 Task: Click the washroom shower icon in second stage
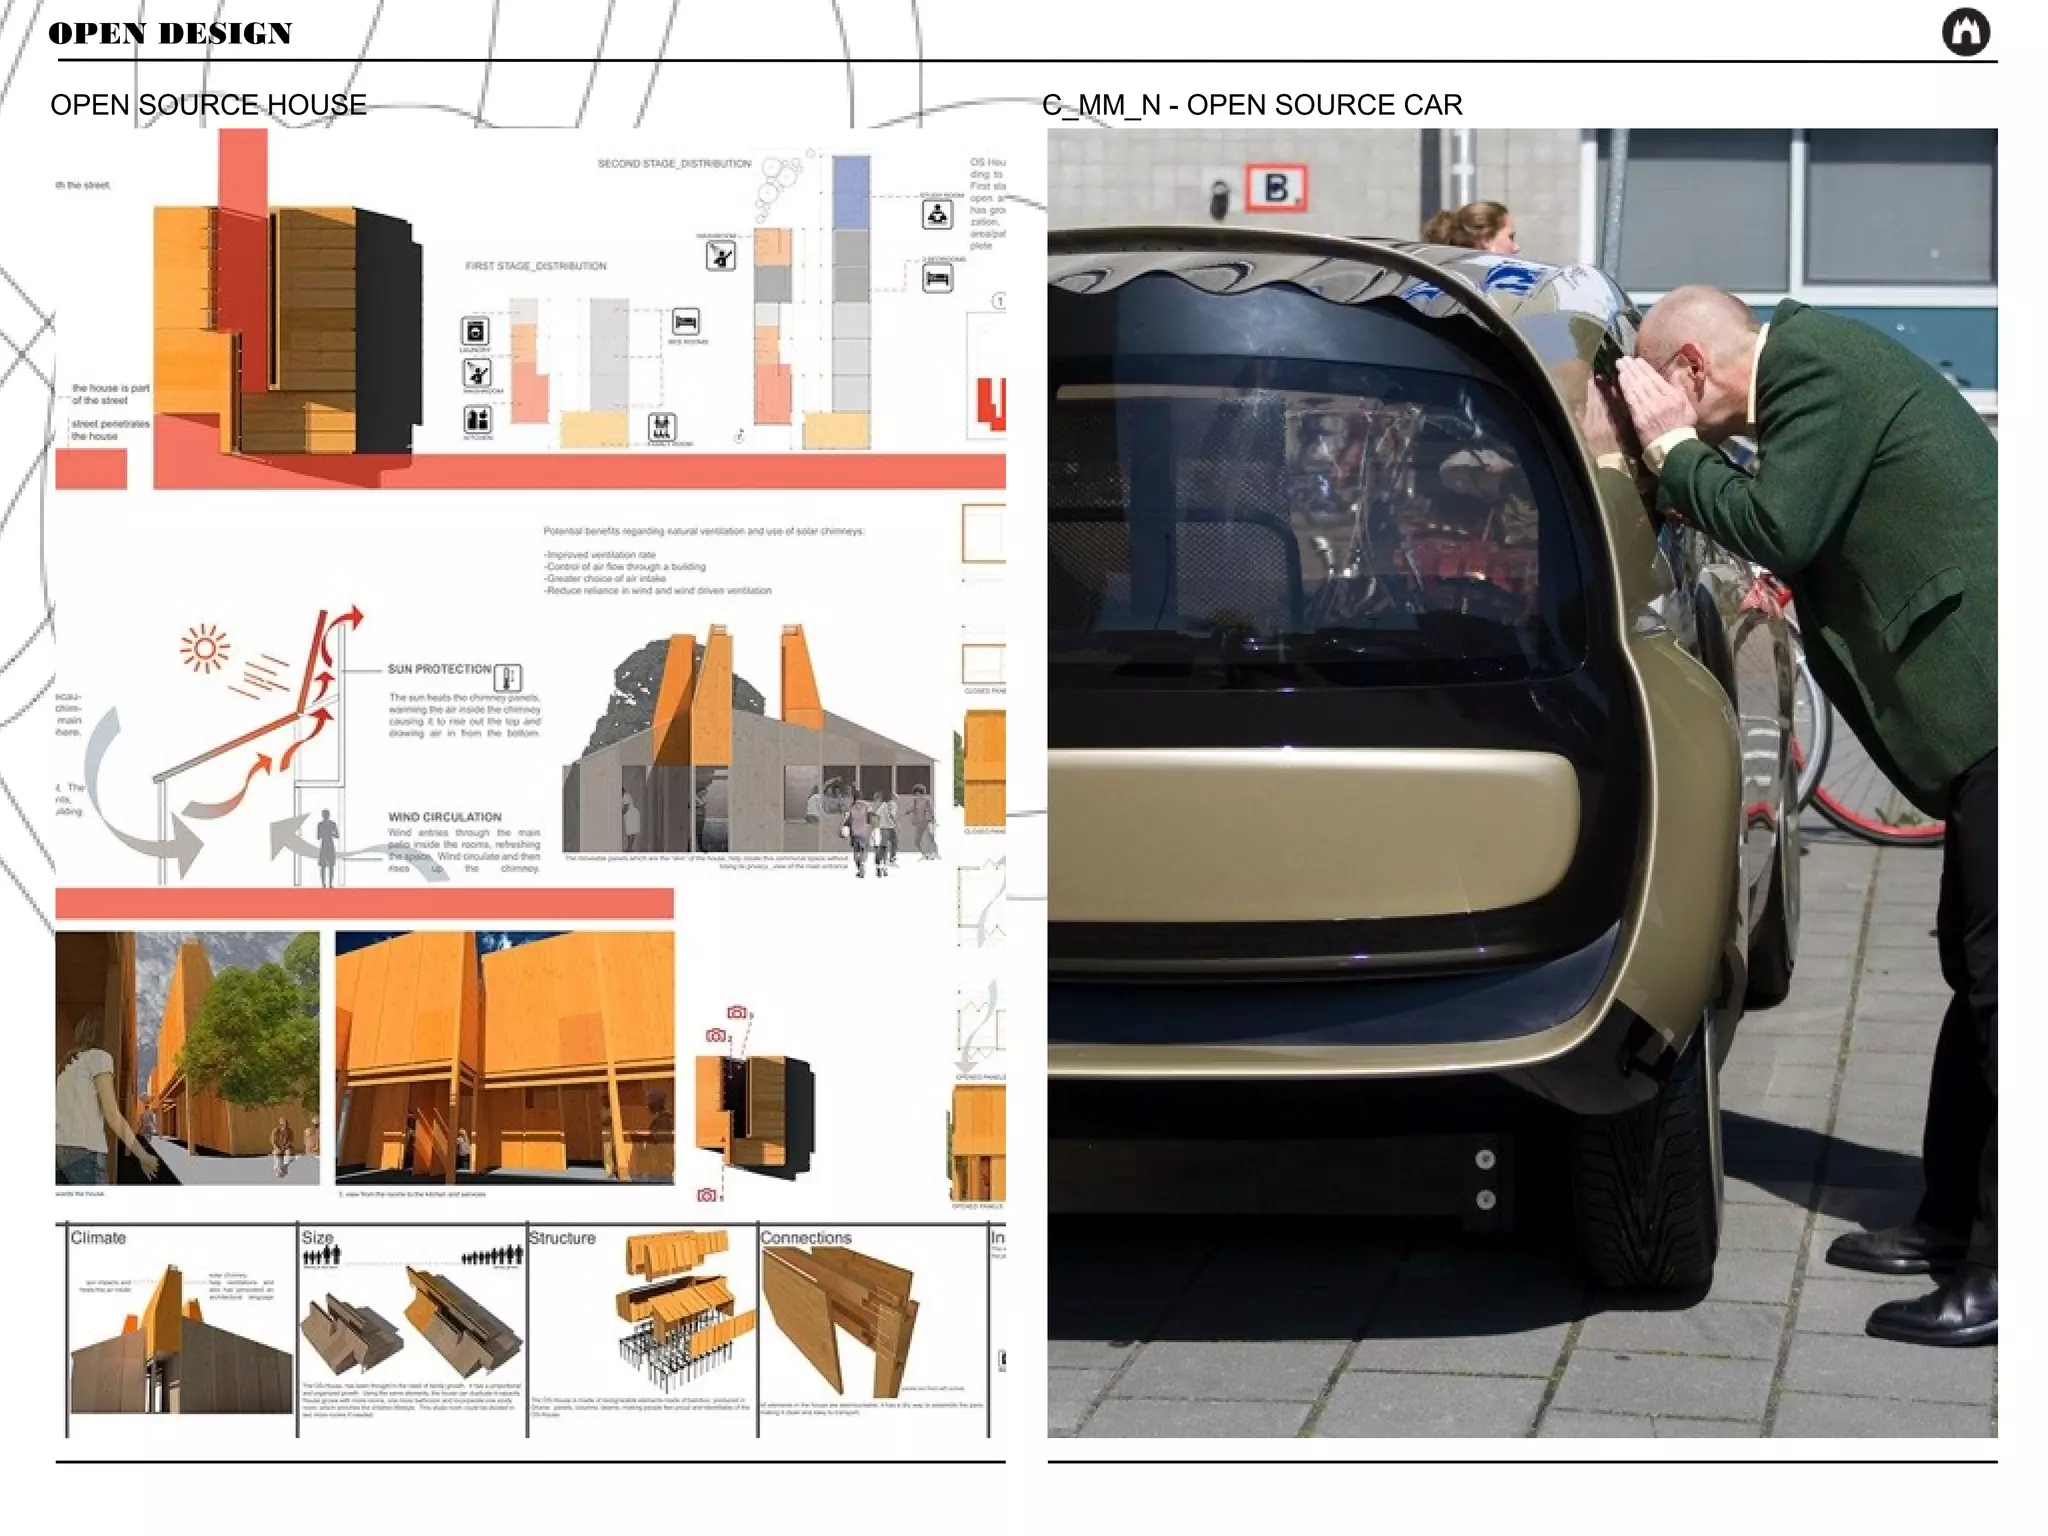click(x=720, y=256)
